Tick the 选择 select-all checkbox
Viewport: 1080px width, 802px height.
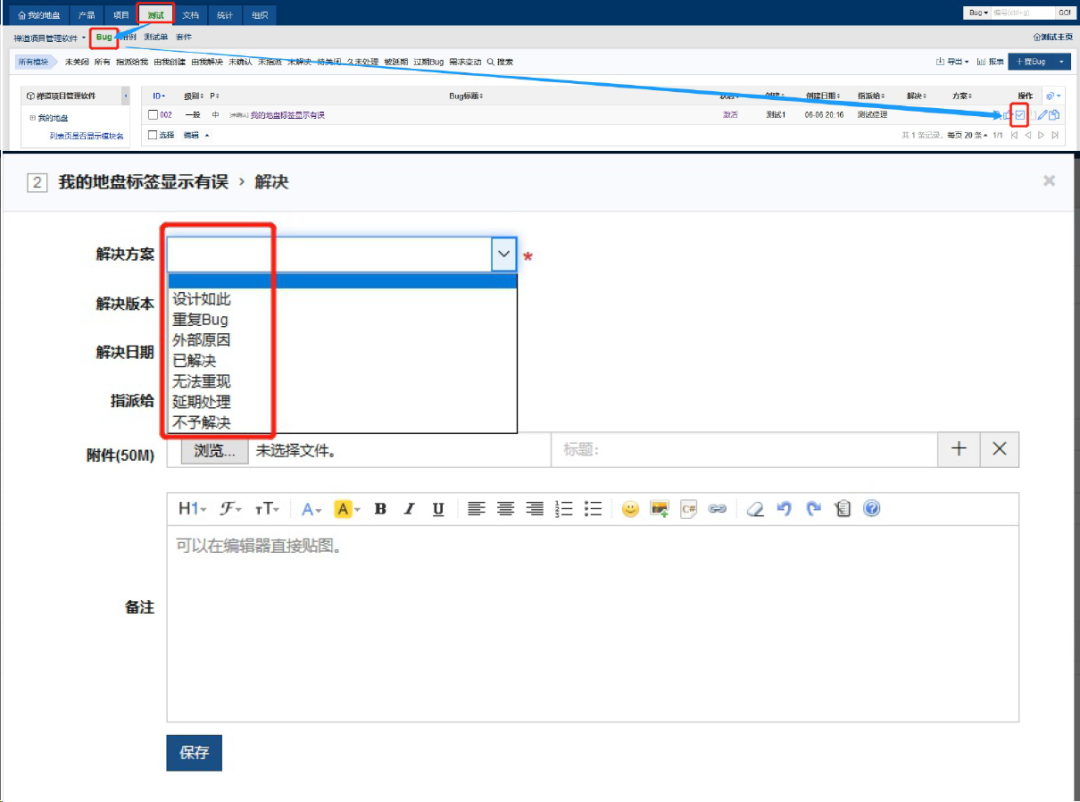pyautogui.click(x=153, y=136)
